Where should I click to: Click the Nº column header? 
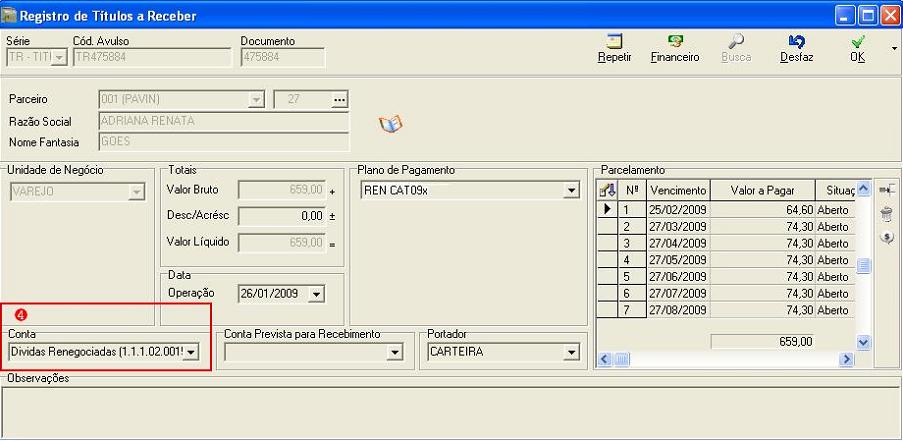(632, 190)
